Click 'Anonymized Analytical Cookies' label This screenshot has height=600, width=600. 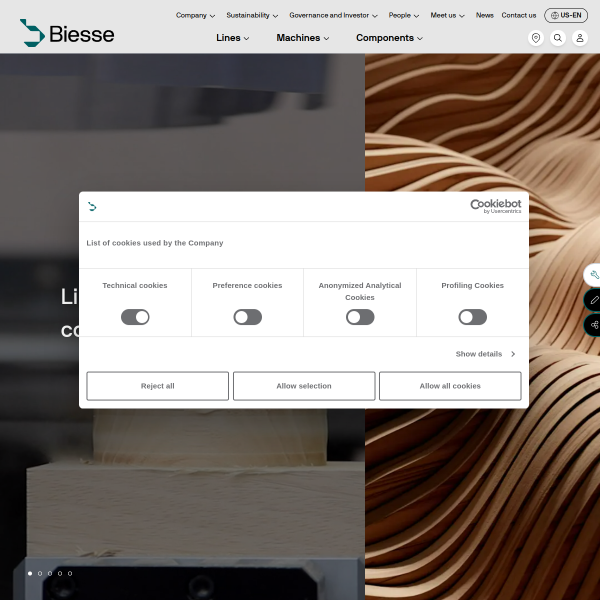pos(360,291)
